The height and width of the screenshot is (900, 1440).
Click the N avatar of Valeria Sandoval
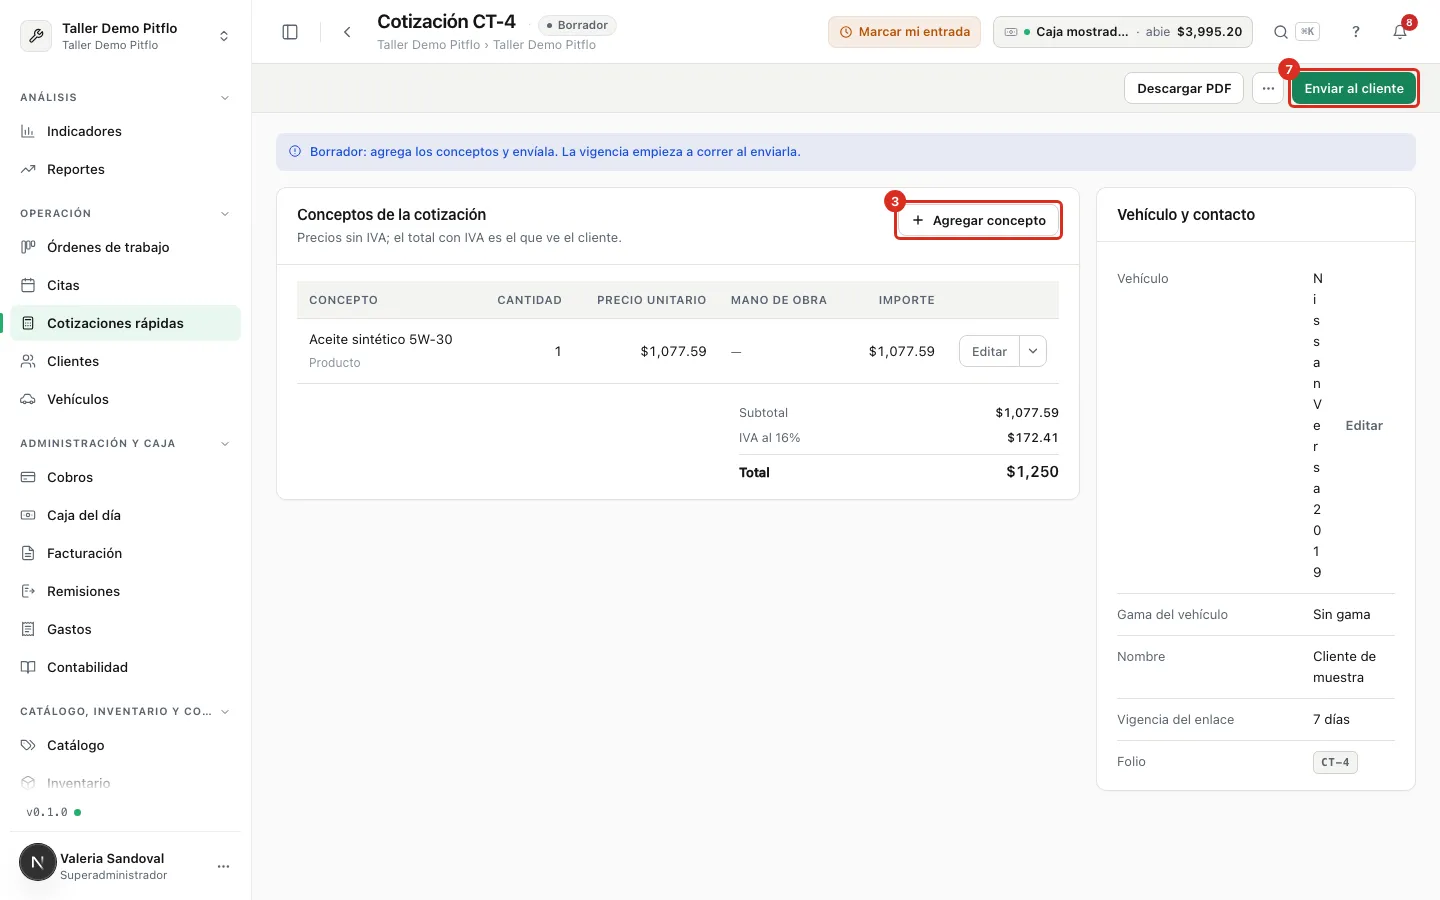coord(38,862)
